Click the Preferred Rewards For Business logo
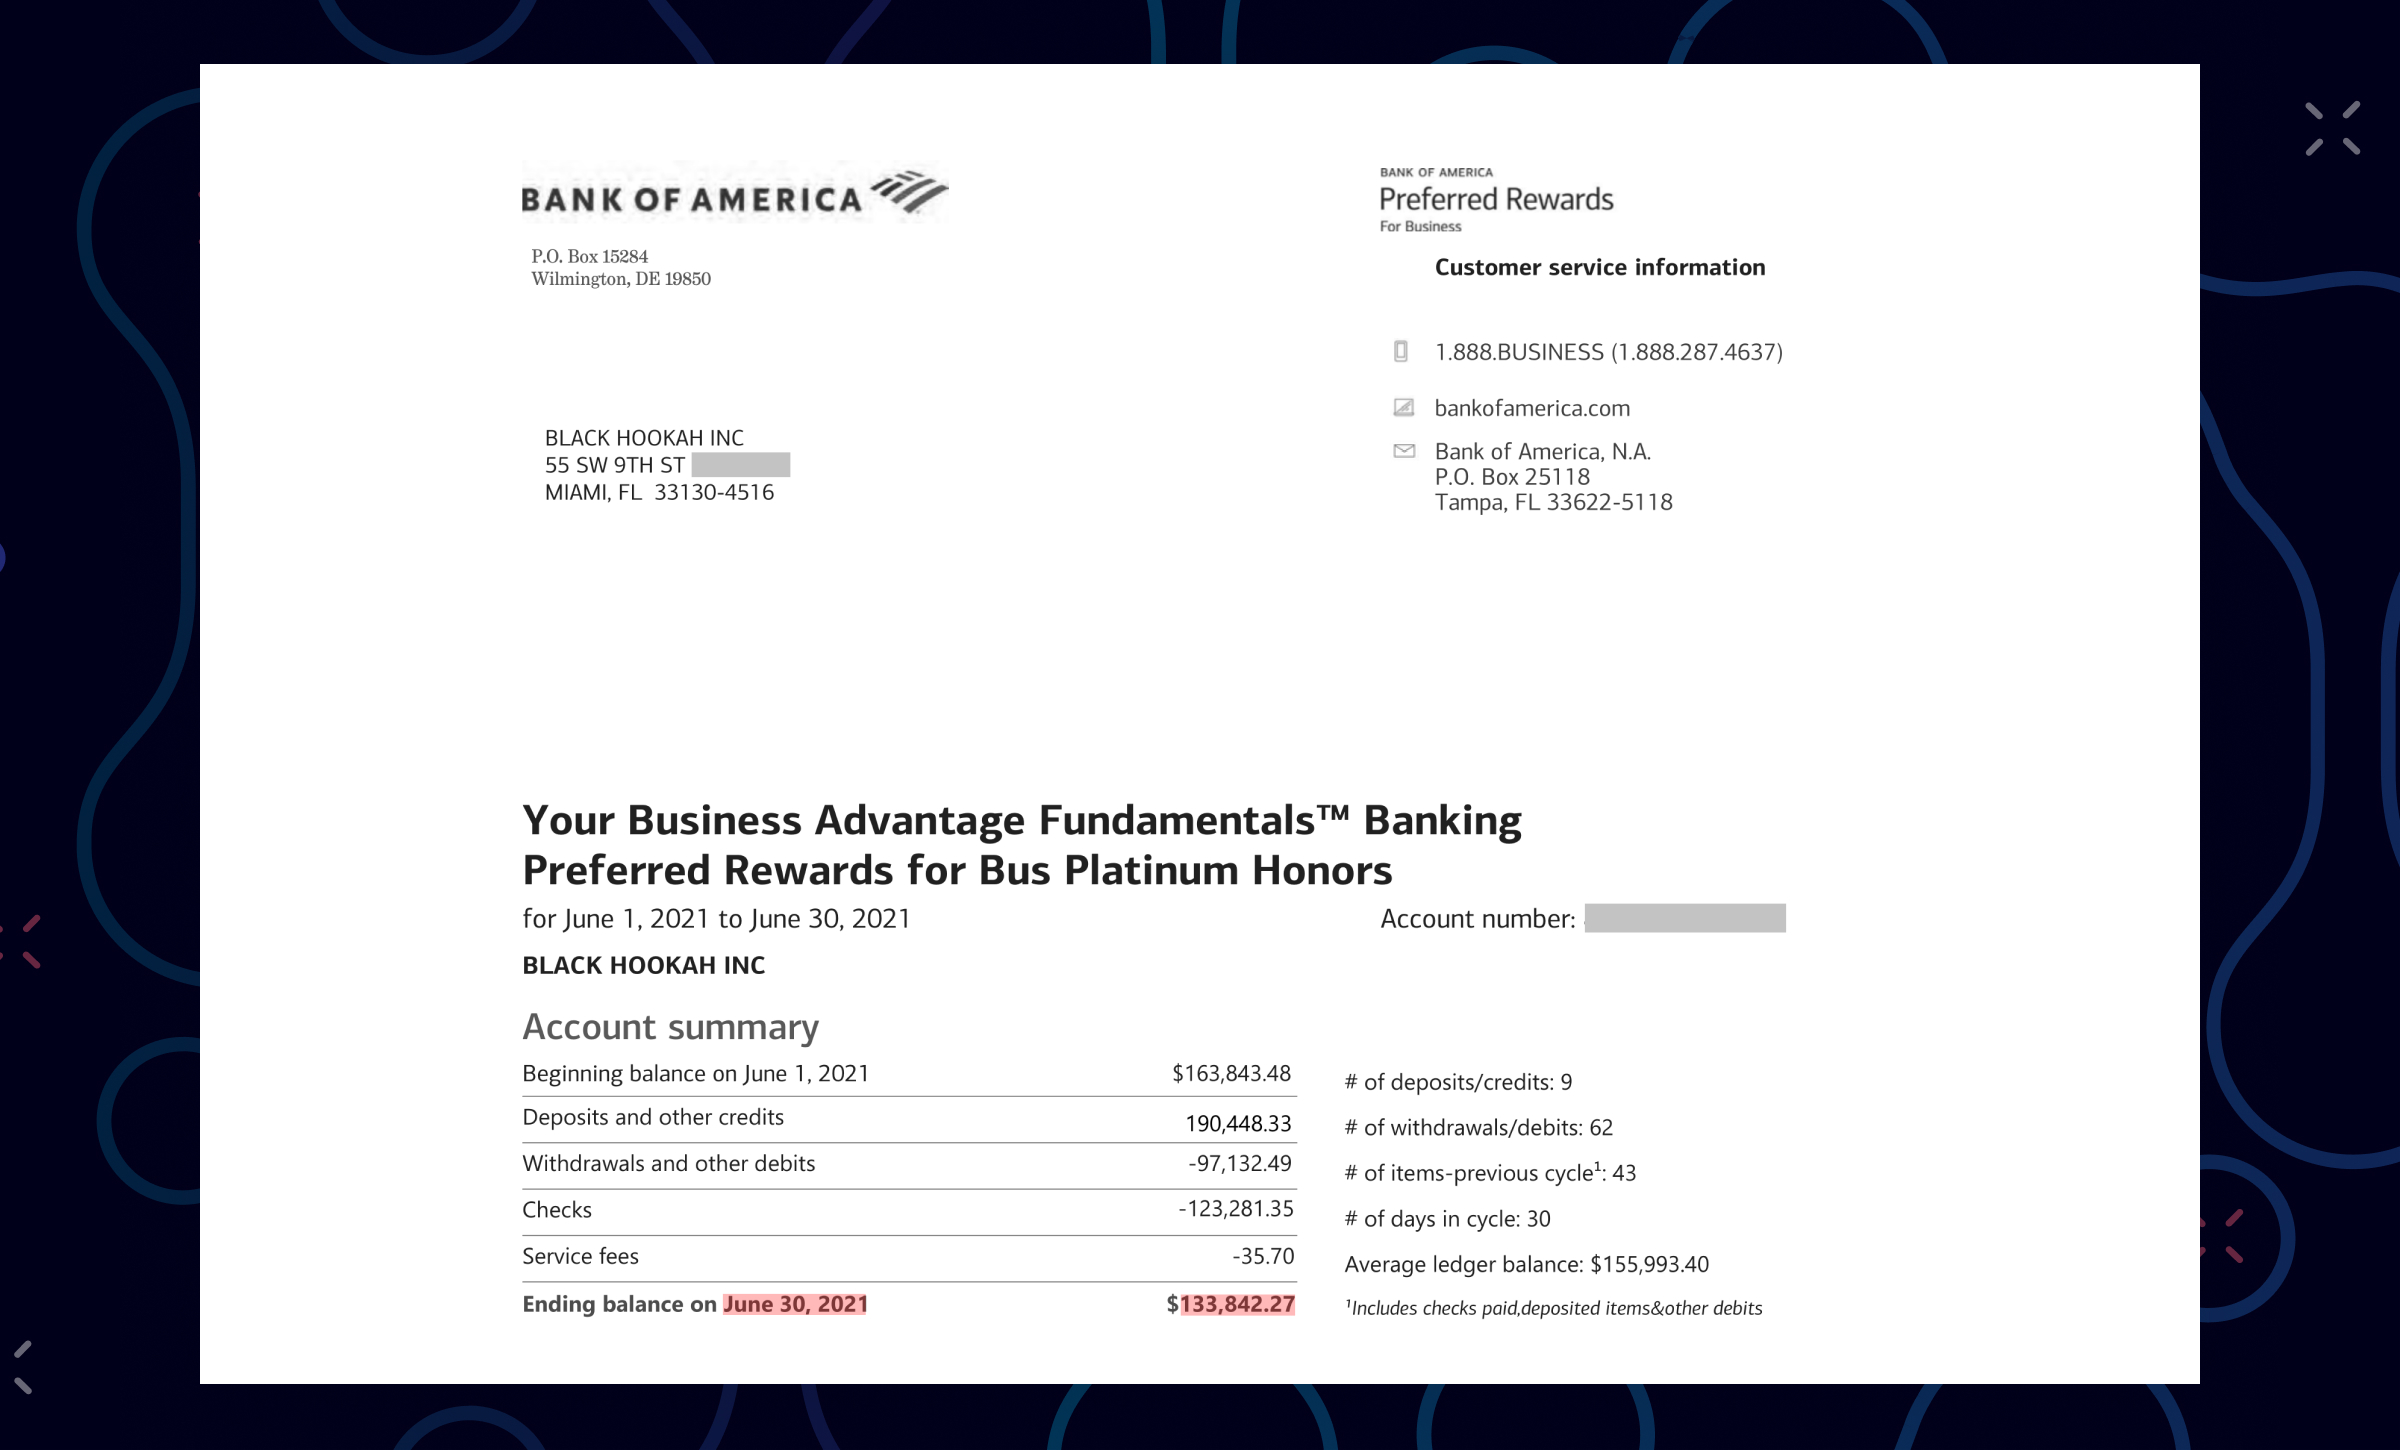Screen dimensions: 2400x1450 tap(1496, 200)
